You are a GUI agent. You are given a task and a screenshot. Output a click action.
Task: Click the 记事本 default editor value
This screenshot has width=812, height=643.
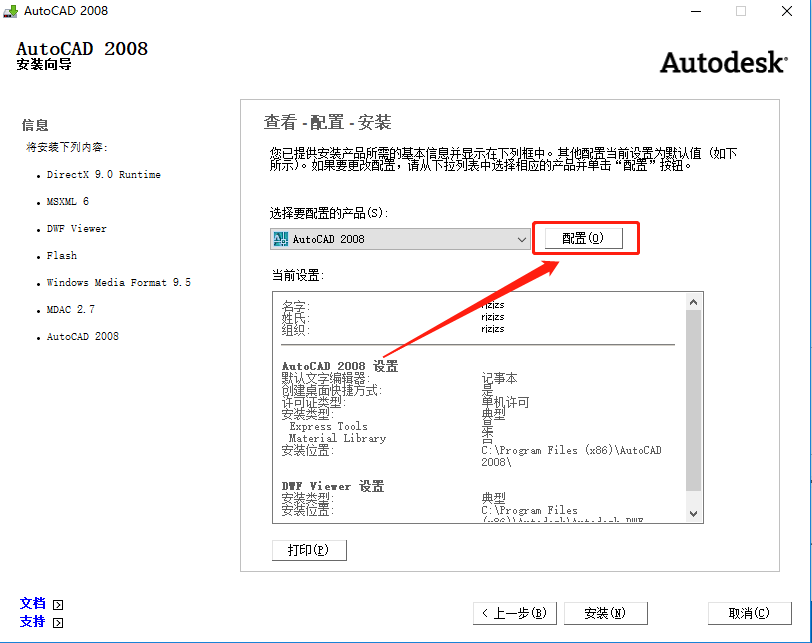[x=499, y=378]
